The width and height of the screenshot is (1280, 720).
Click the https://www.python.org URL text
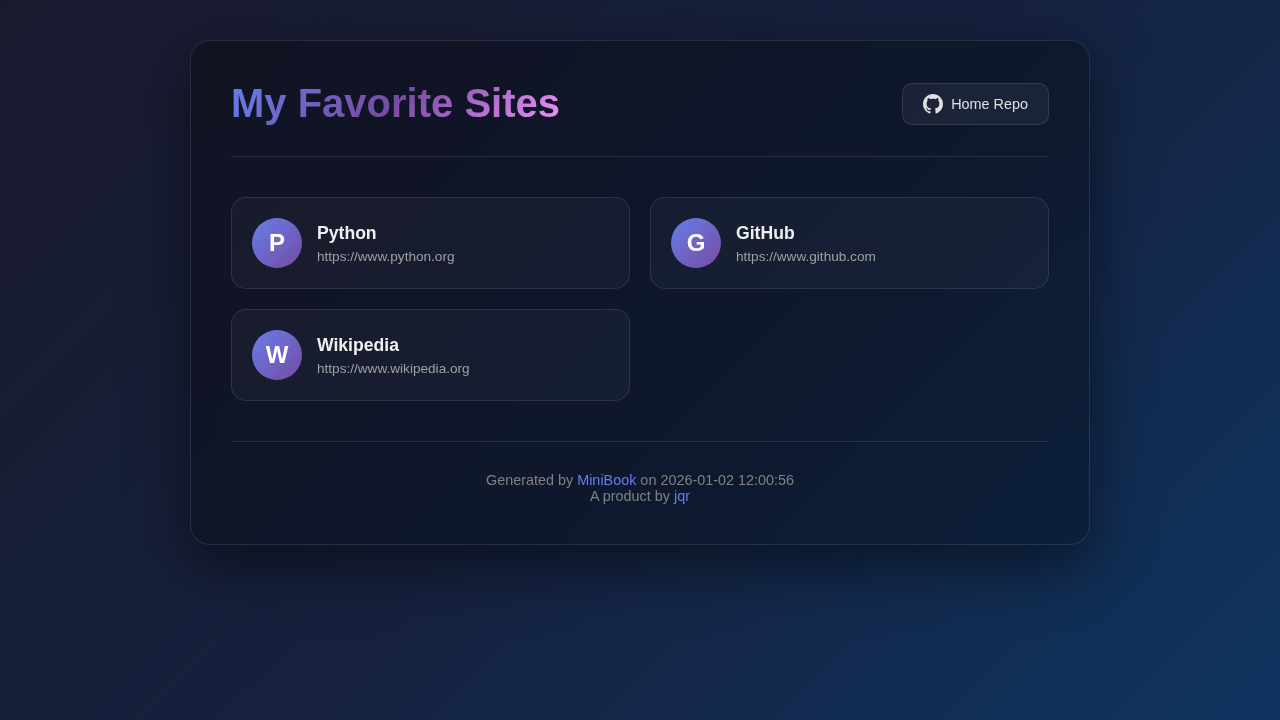(x=385, y=257)
